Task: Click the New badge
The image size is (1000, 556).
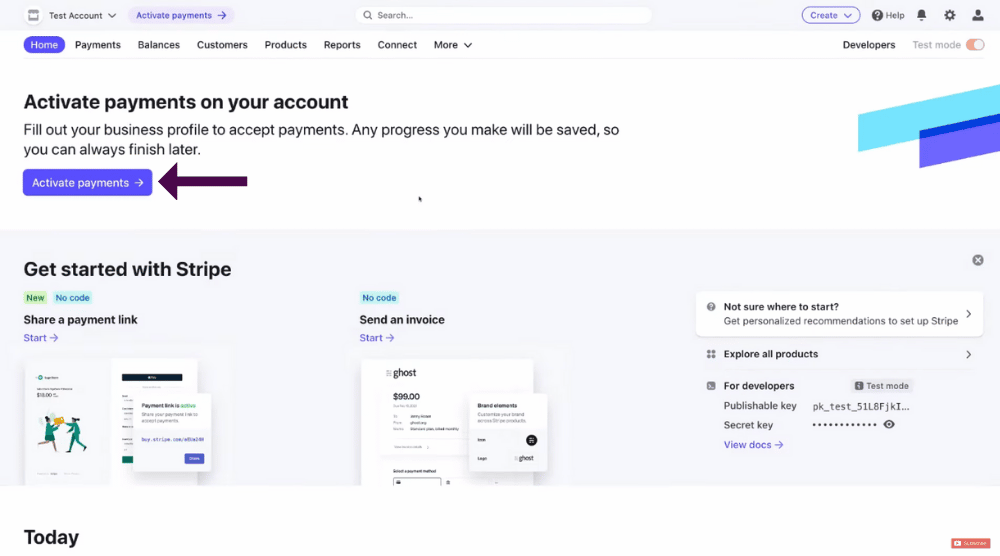Action: coord(35,298)
